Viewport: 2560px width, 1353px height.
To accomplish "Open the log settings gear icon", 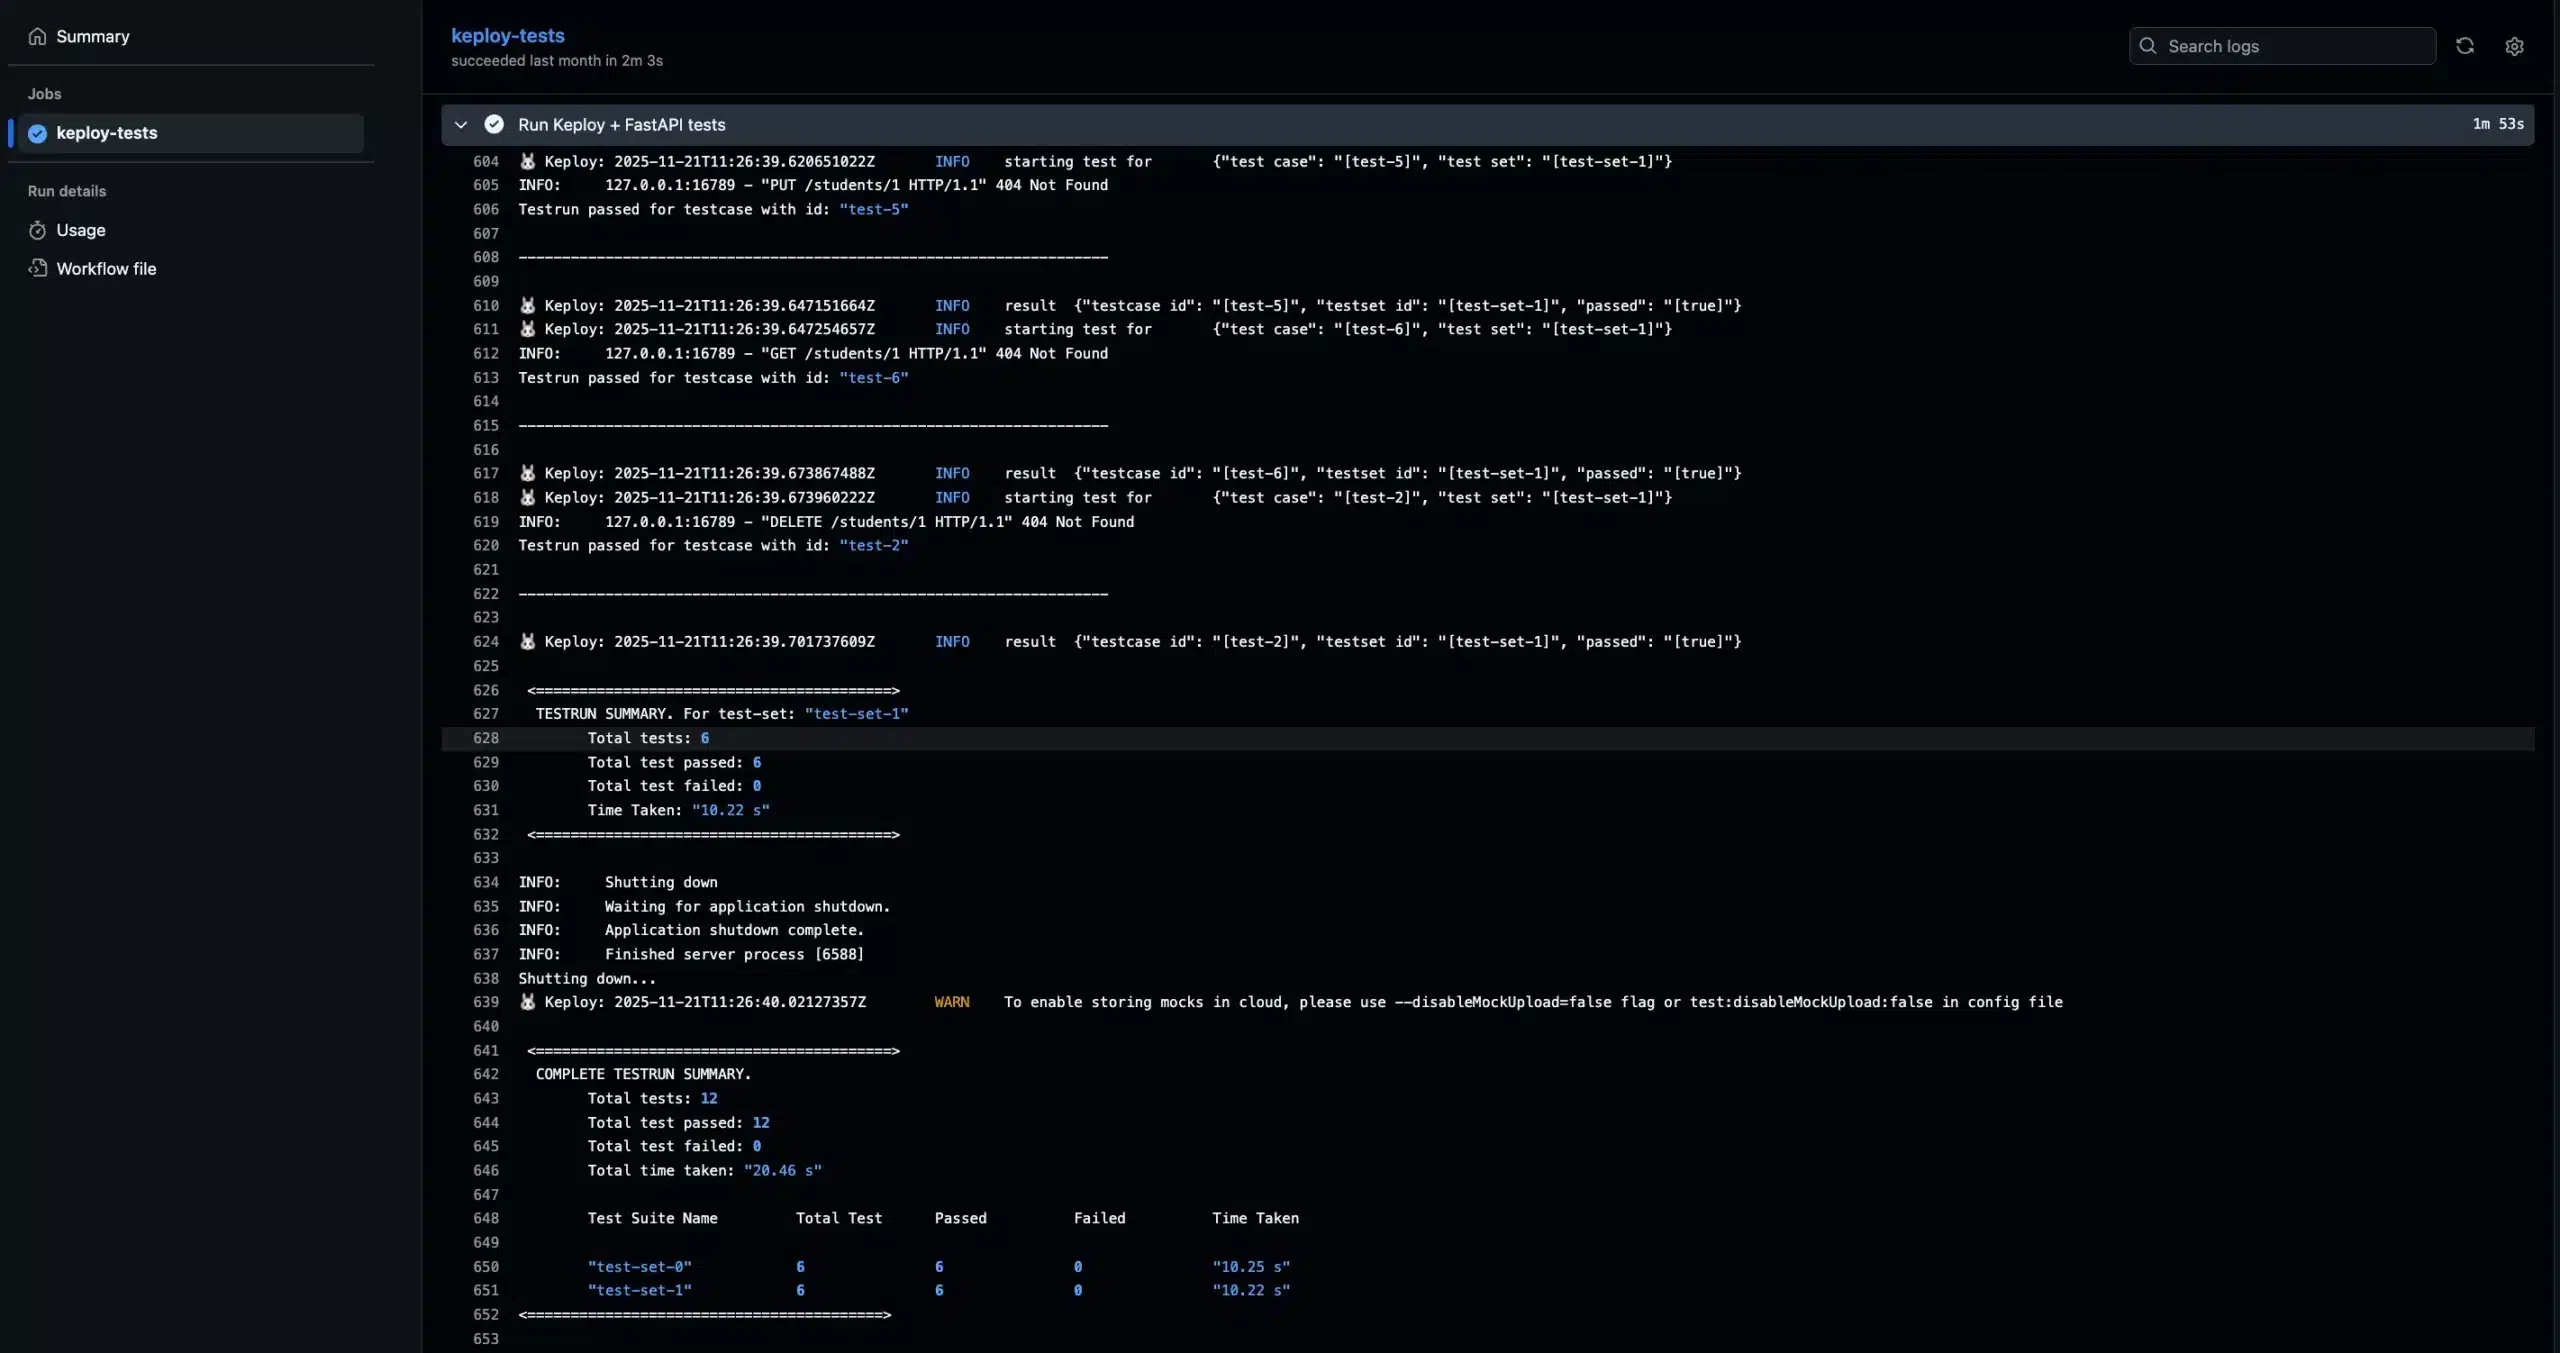I will pyautogui.click(x=2514, y=46).
